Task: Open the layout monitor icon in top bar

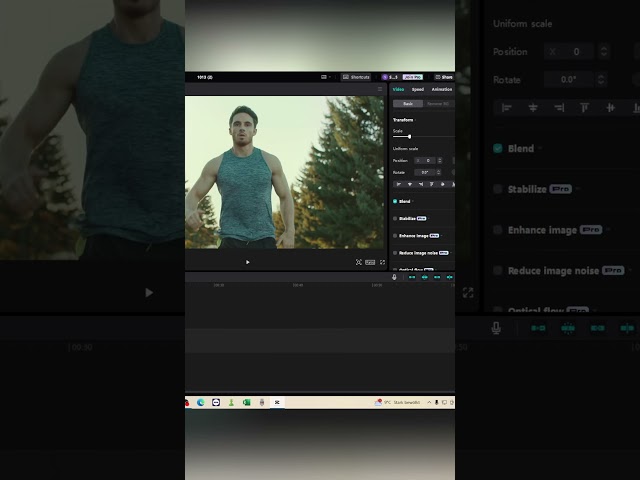Action: pos(324,77)
